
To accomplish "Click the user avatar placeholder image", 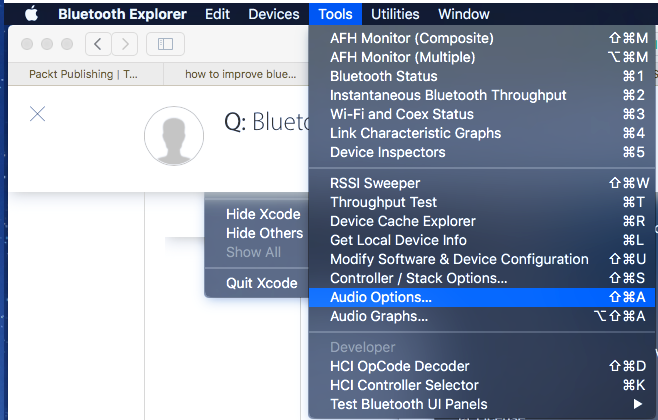I will (x=174, y=136).
